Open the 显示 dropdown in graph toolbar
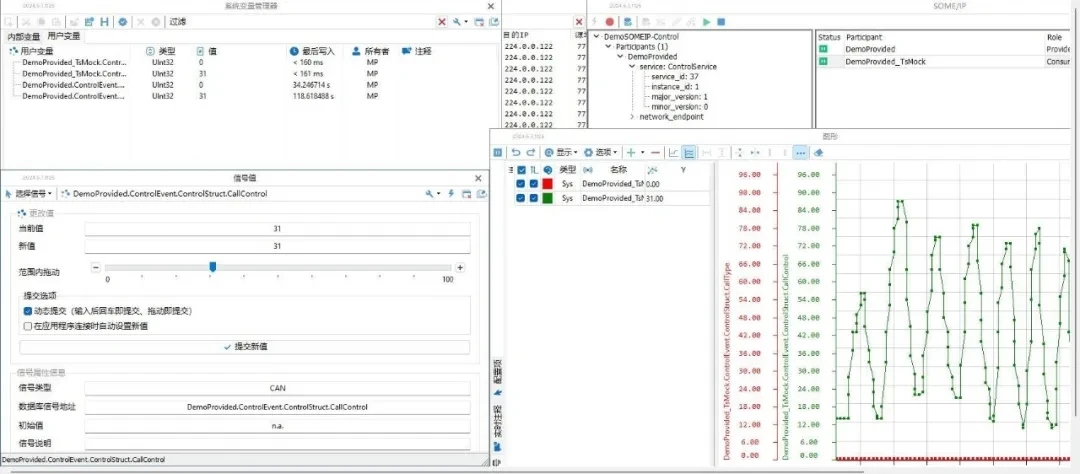This screenshot has height=474, width=1080. (x=562, y=152)
